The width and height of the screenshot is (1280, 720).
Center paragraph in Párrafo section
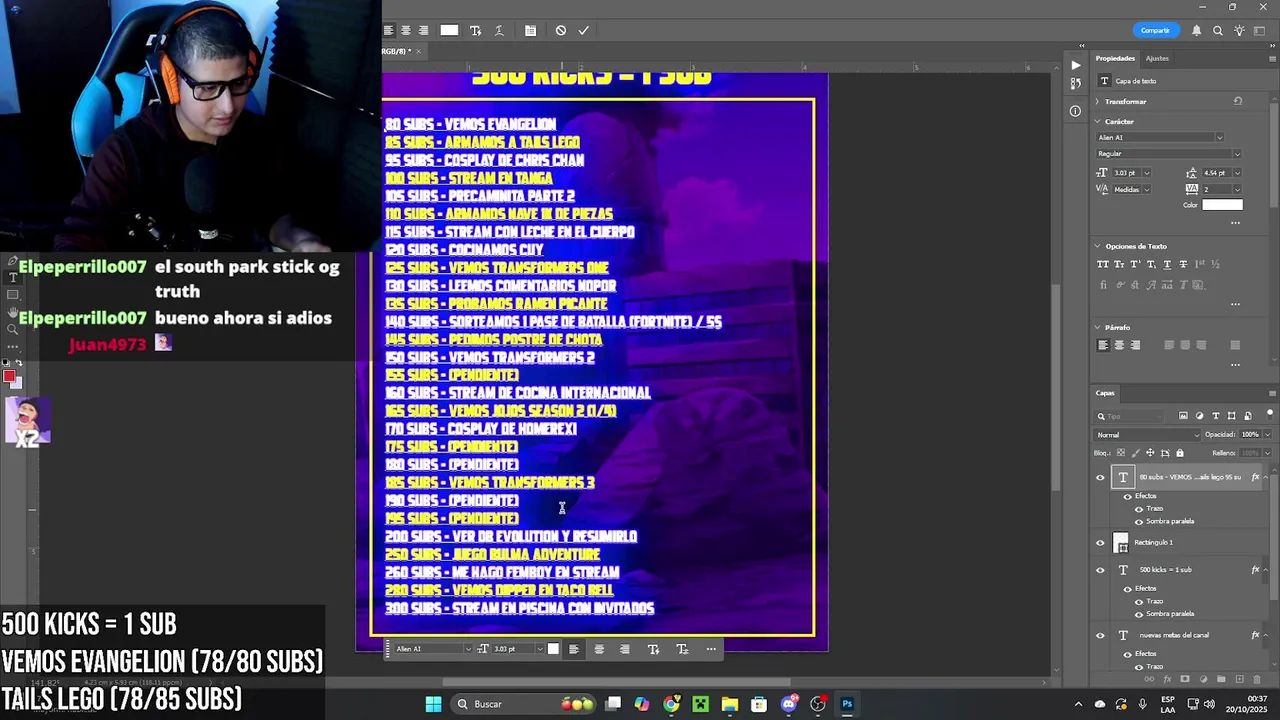1119,345
